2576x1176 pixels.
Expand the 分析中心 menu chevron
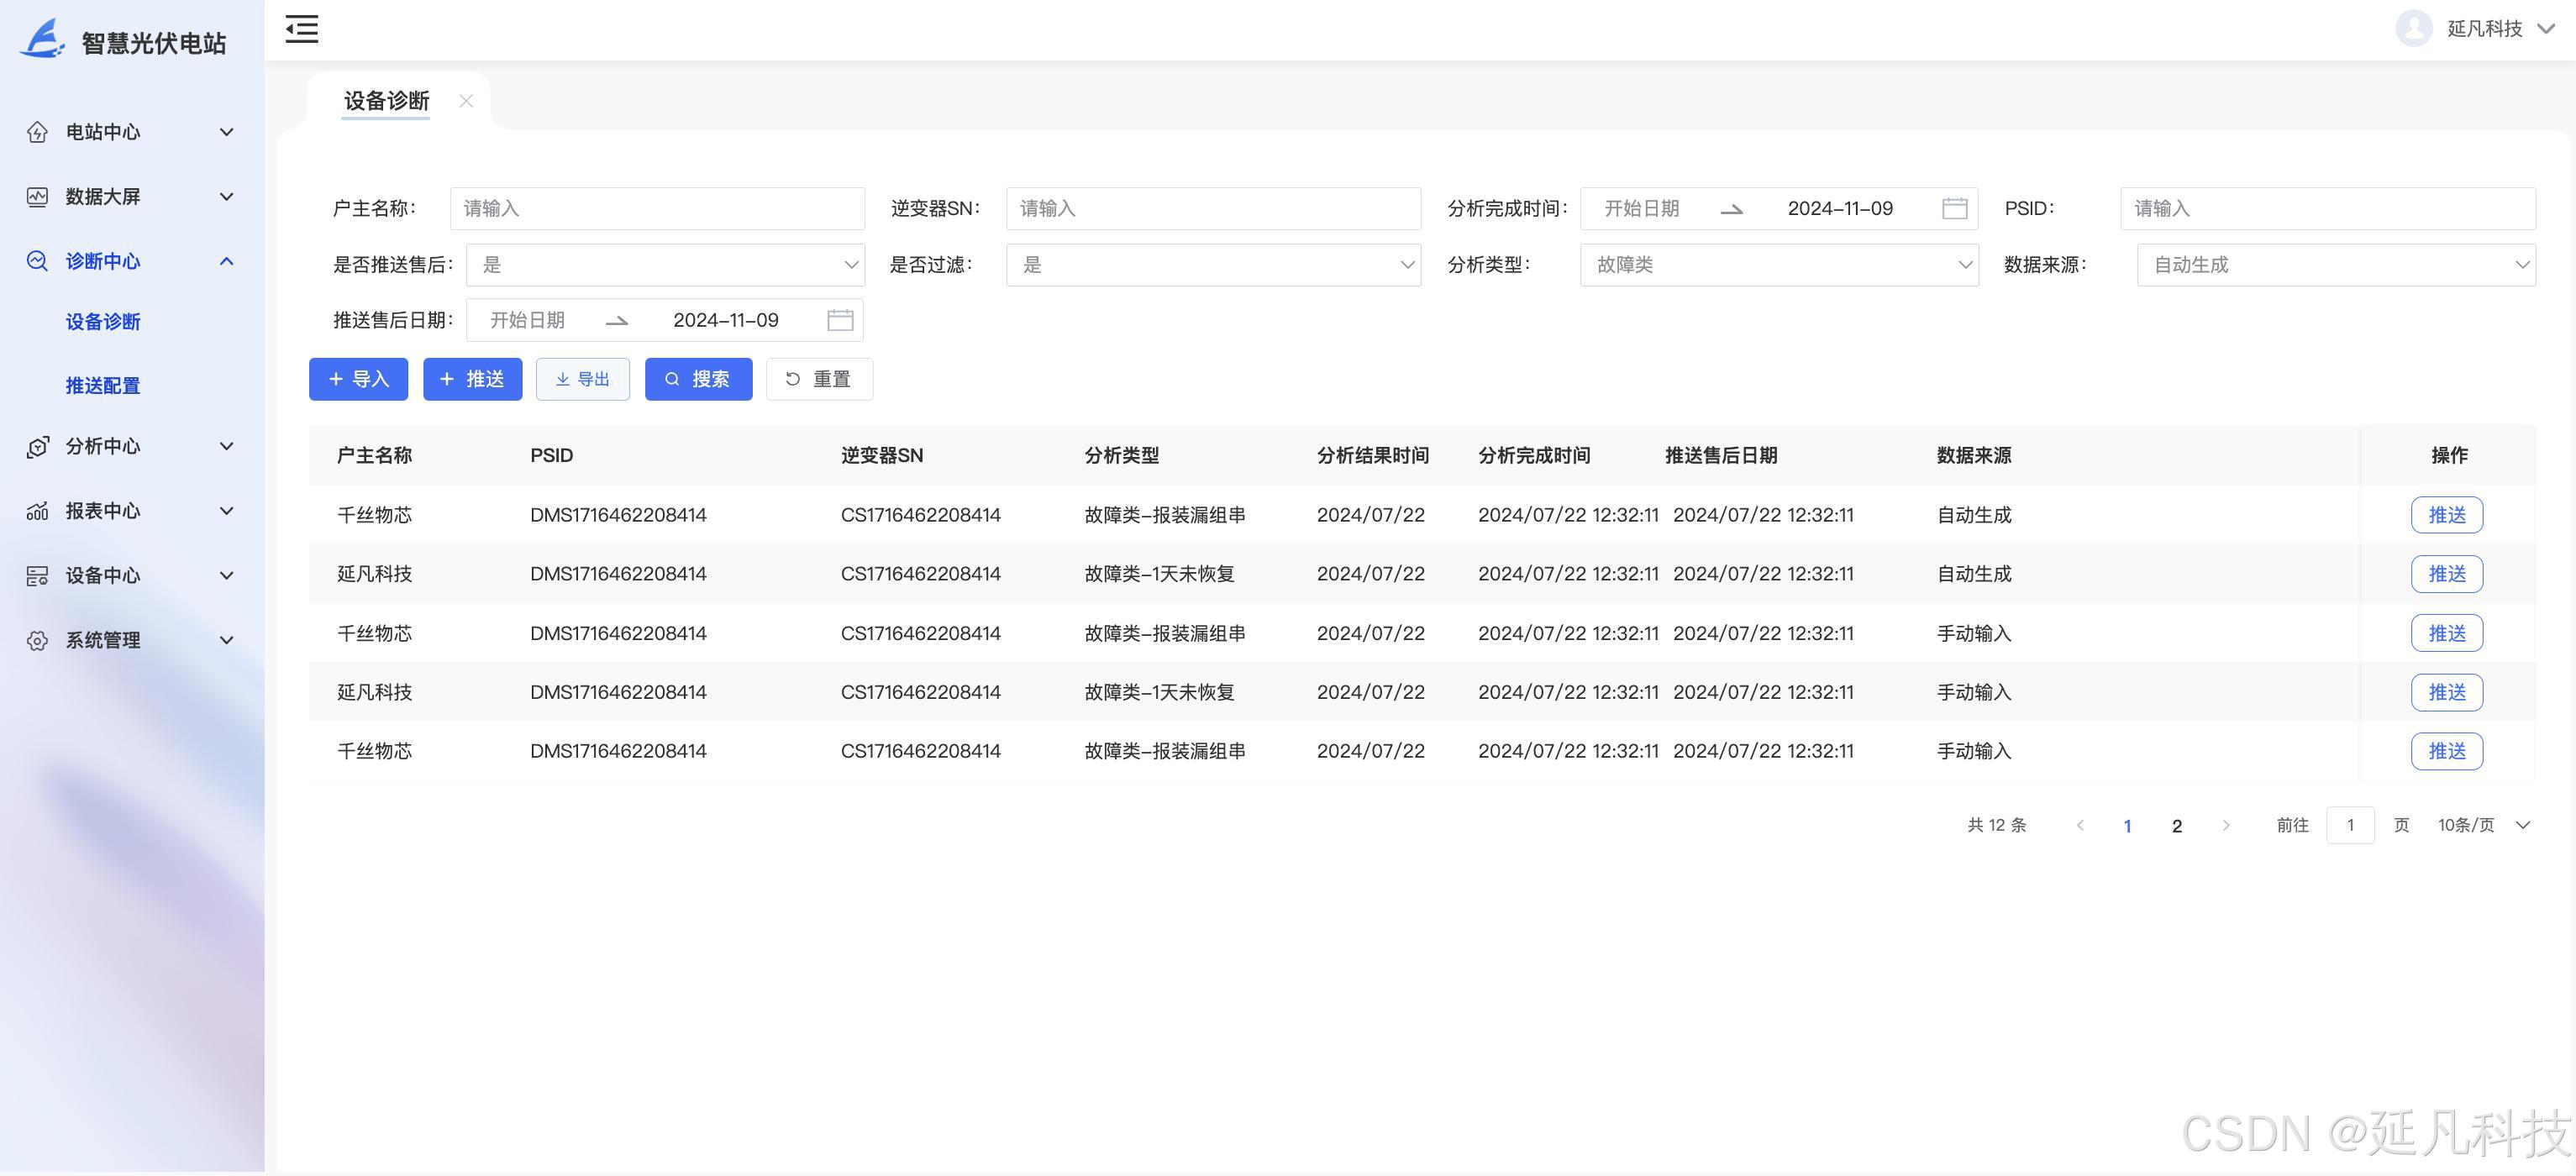227,447
